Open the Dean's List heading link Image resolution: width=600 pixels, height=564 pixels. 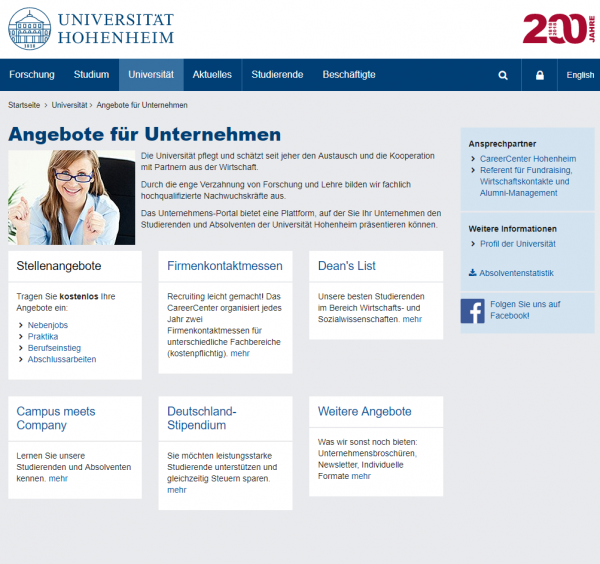[x=347, y=266]
